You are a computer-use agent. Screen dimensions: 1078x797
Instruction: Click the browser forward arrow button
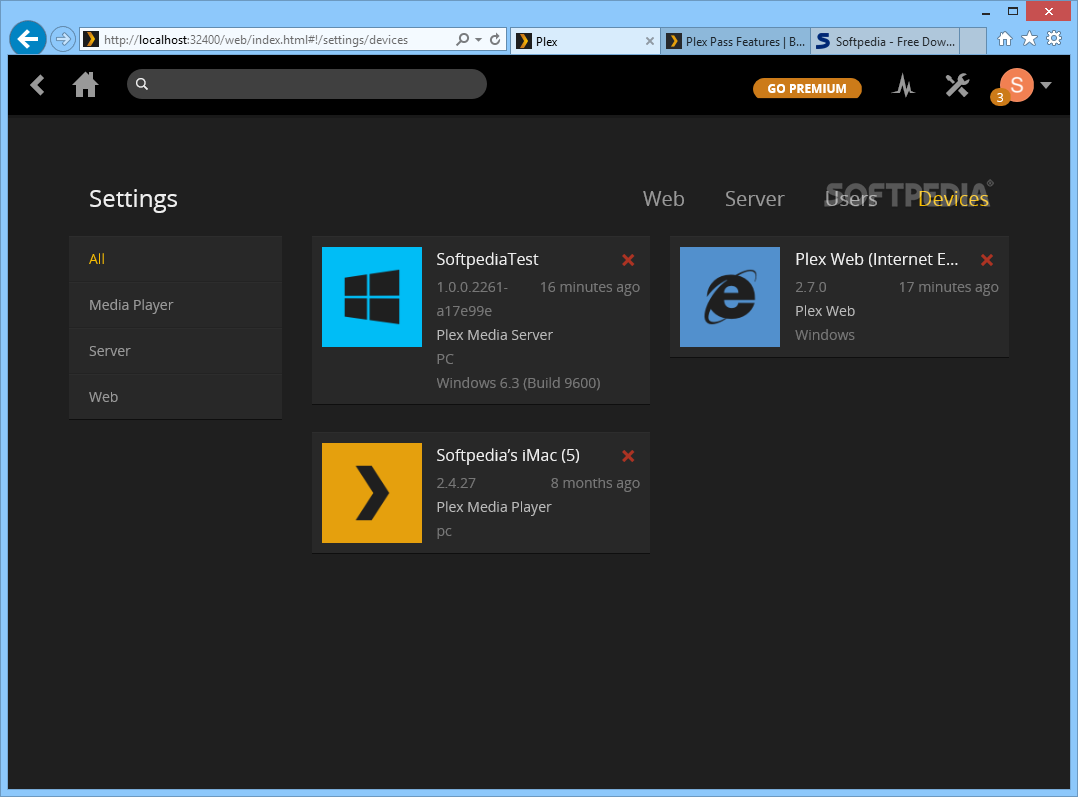tap(63, 39)
